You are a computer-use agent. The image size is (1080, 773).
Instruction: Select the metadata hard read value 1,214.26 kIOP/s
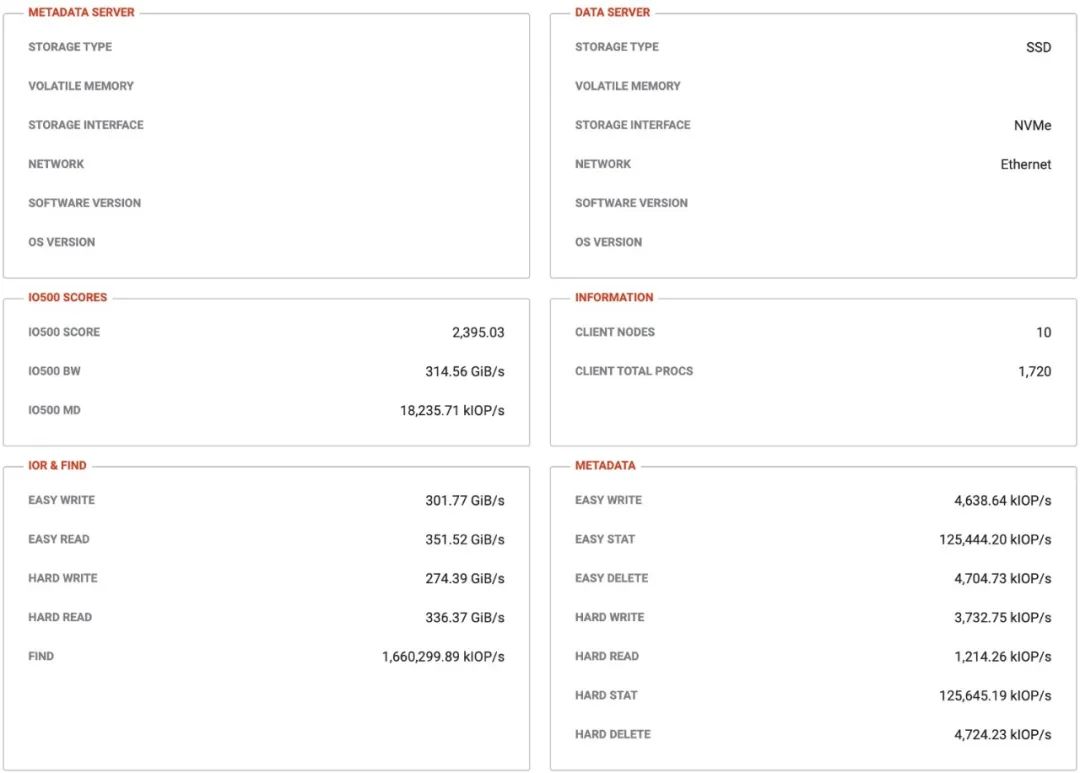pyautogui.click(x=1002, y=657)
